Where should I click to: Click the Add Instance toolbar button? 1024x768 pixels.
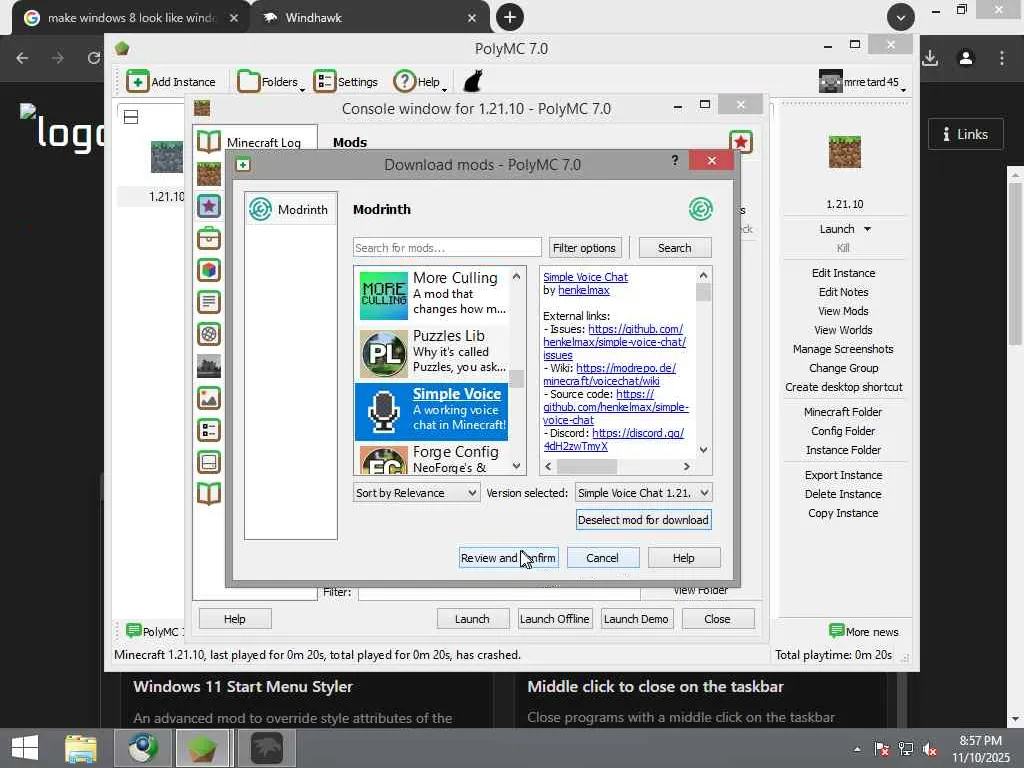click(170, 82)
